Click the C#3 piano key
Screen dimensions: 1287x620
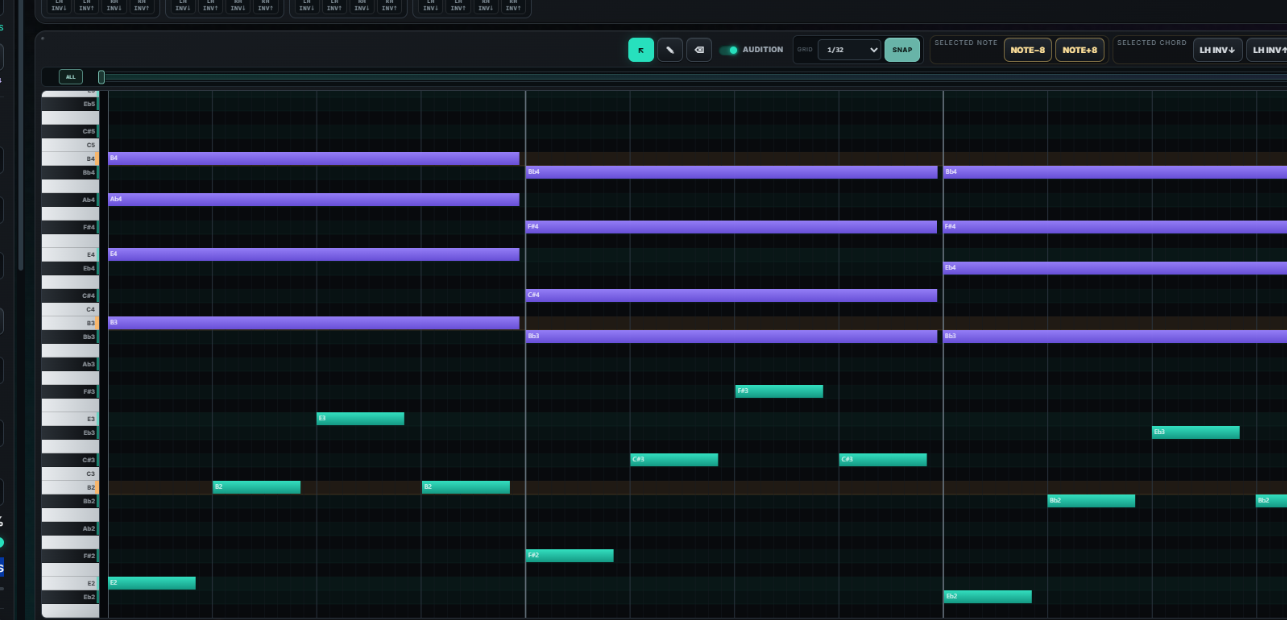(69, 460)
